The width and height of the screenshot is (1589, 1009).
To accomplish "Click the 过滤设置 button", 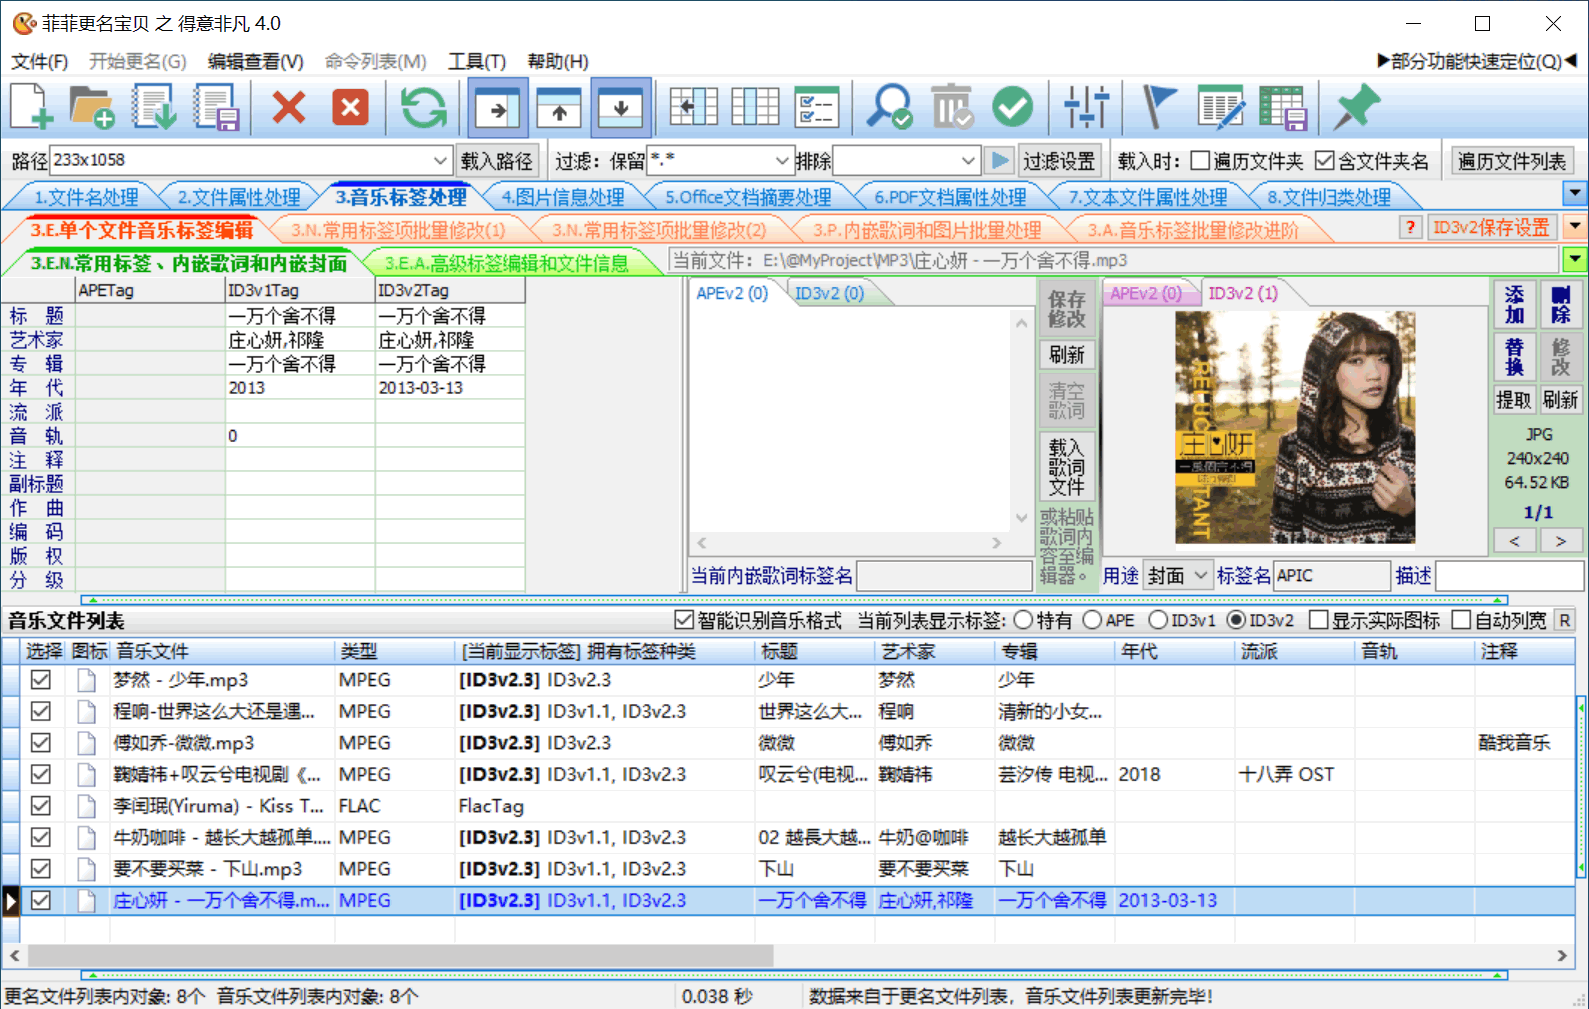I will [1059, 161].
